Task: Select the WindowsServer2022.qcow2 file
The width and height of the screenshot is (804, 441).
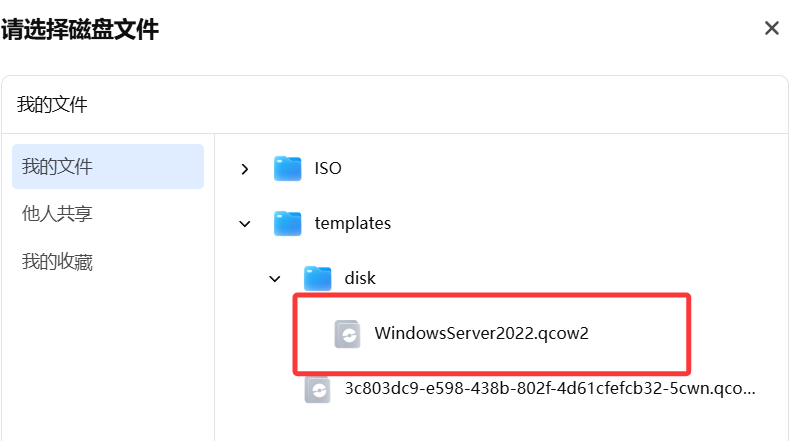Action: 481,333
